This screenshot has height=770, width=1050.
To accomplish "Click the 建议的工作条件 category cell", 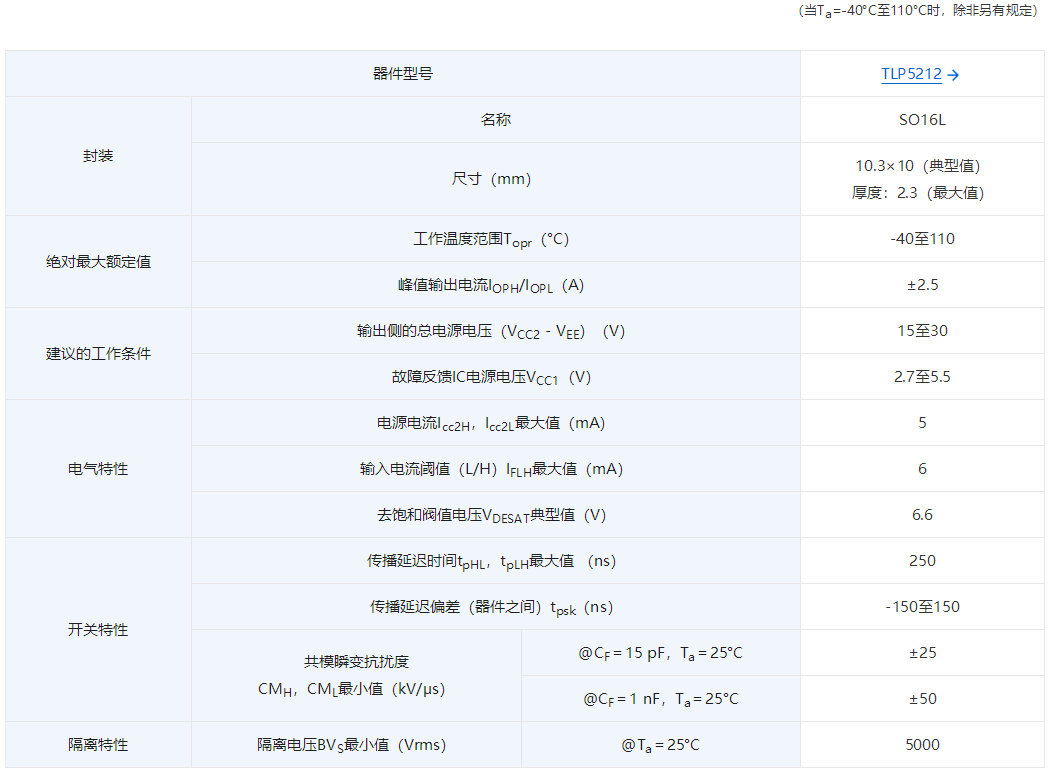I will tap(98, 354).
